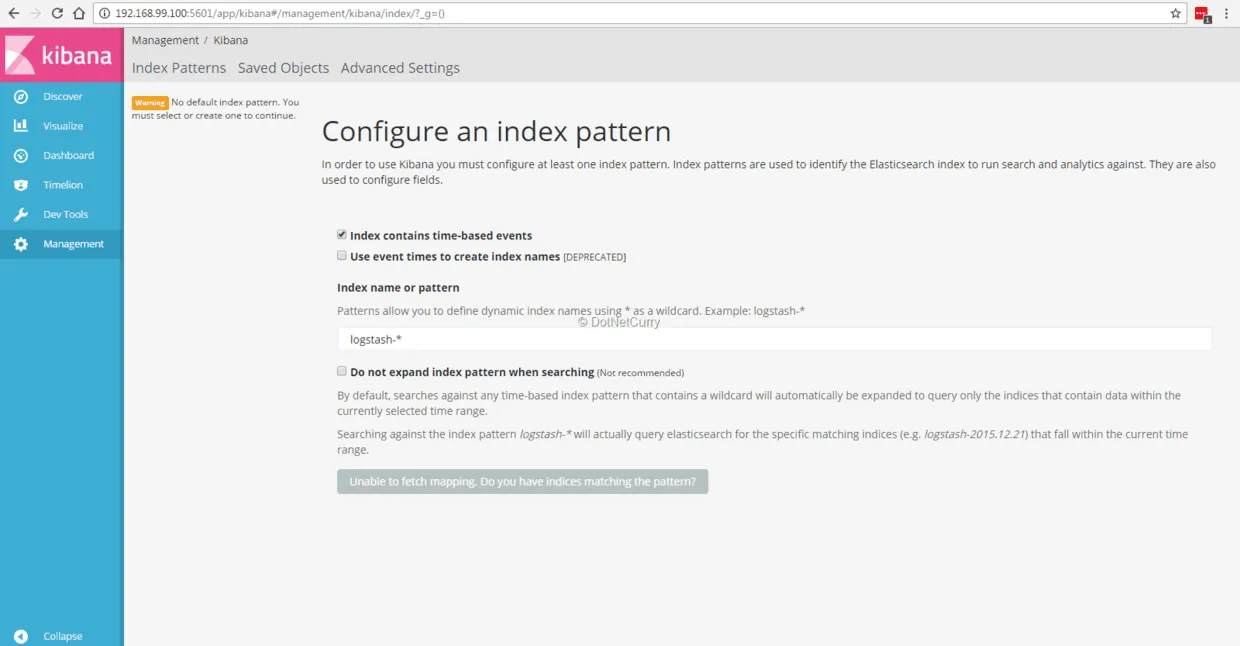Click italic logstash-2015.12.21 example text
Viewport: 1240px width, 646px height.
[976, 435]
